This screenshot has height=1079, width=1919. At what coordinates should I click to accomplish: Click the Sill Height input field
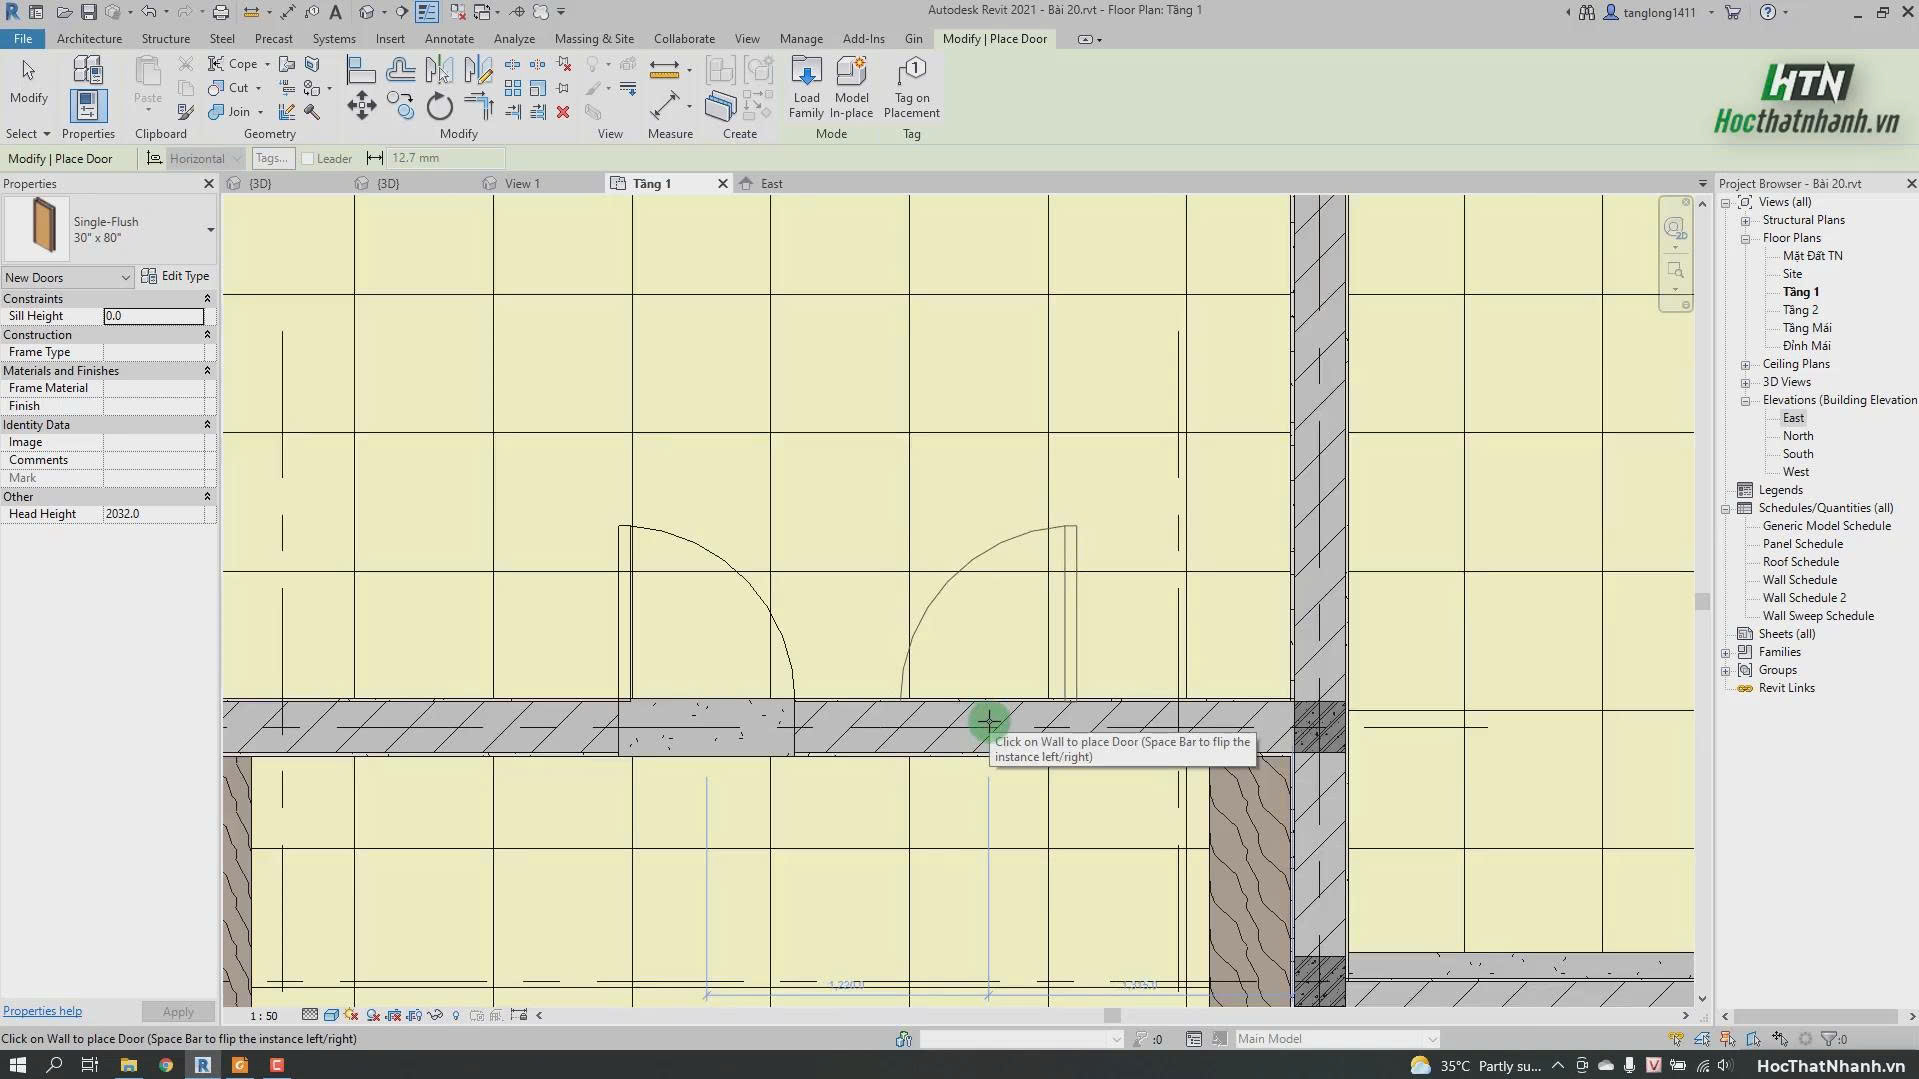(x=154, y=316)
